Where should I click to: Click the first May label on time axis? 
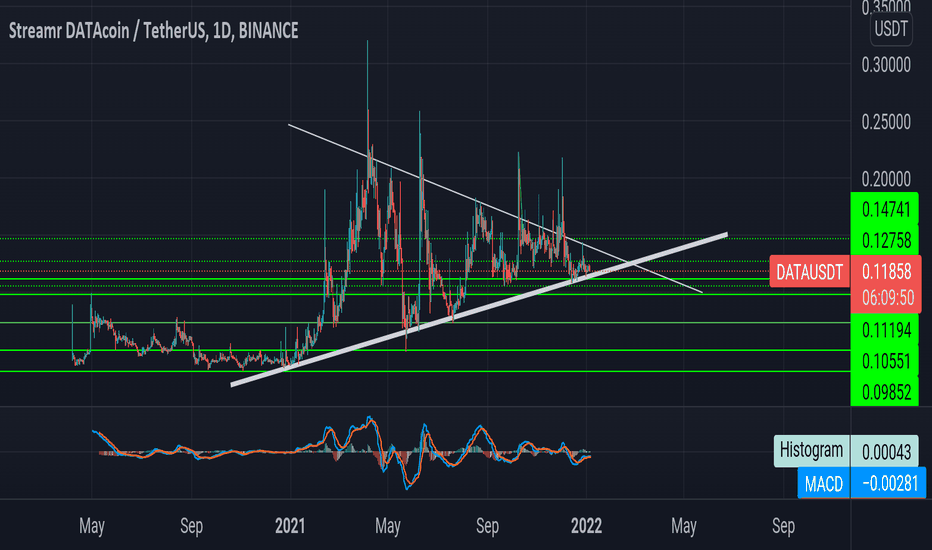point(92,526)
